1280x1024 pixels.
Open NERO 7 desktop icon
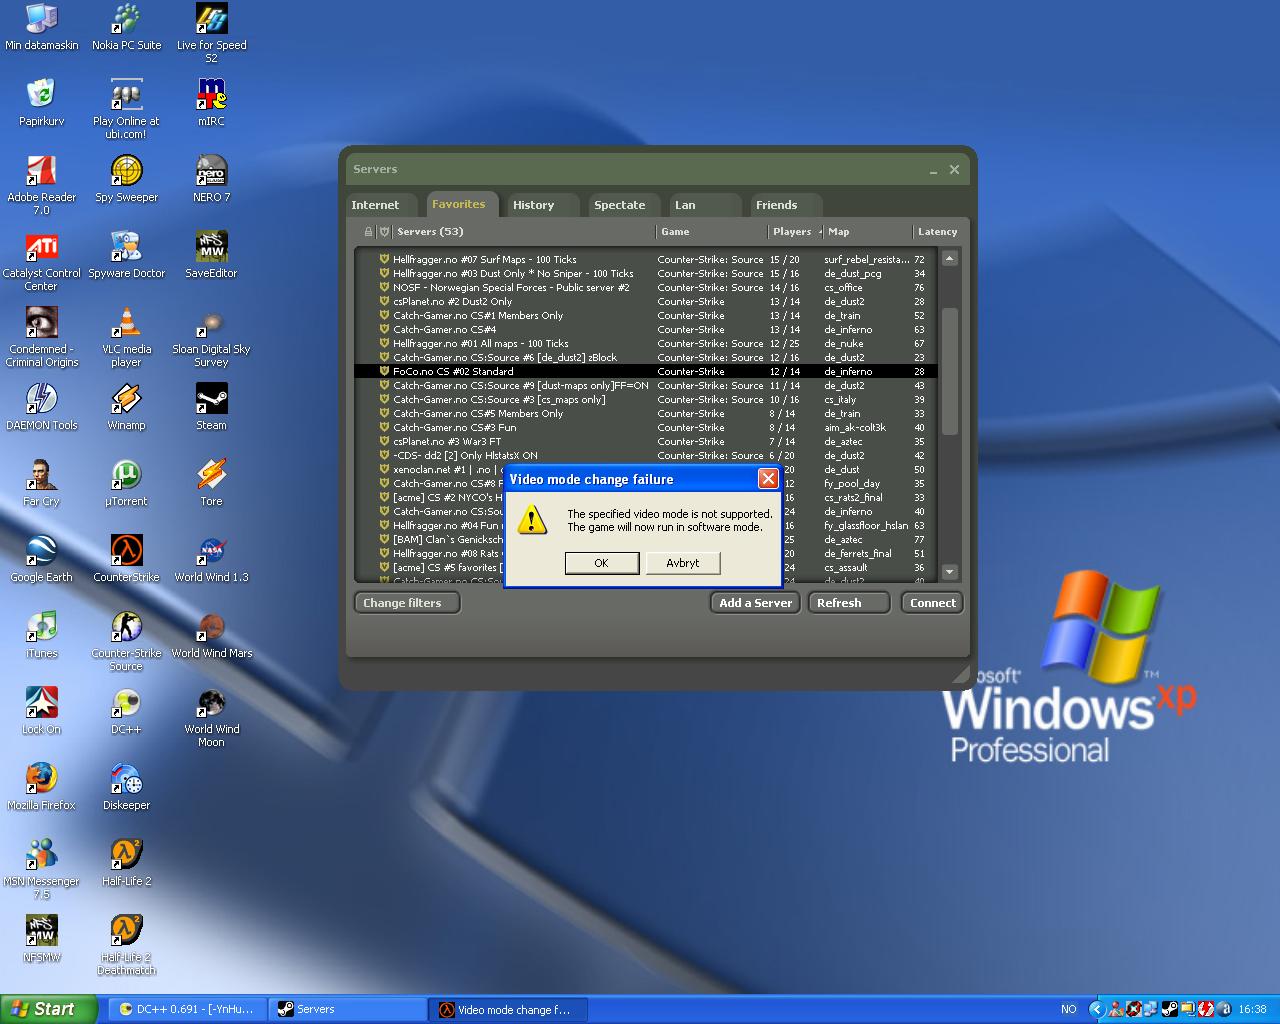click(x=211, y=179)
